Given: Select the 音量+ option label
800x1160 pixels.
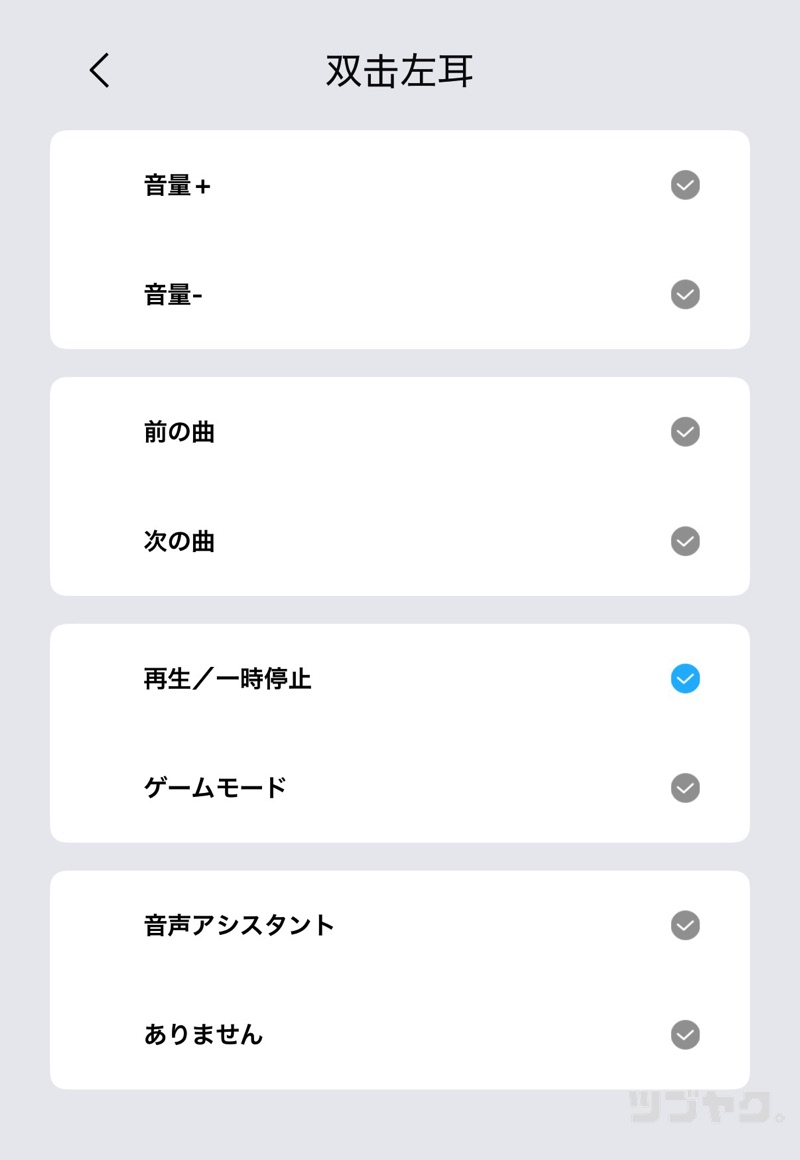Looking at the screenshot, I should 177,186.
